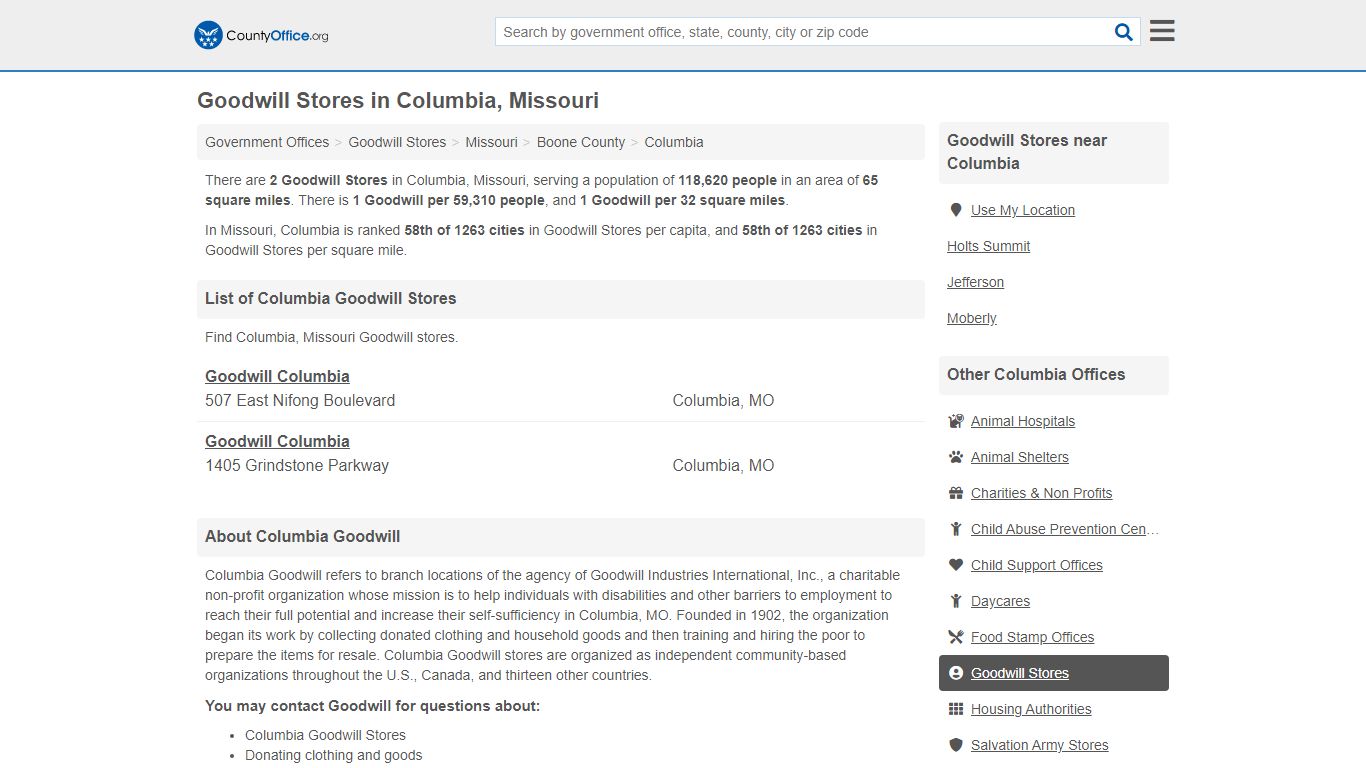Click Find Columbia, Missouri Goodwill stores text
Screen dimensions: 1366x768
click(x=331, y=337)
